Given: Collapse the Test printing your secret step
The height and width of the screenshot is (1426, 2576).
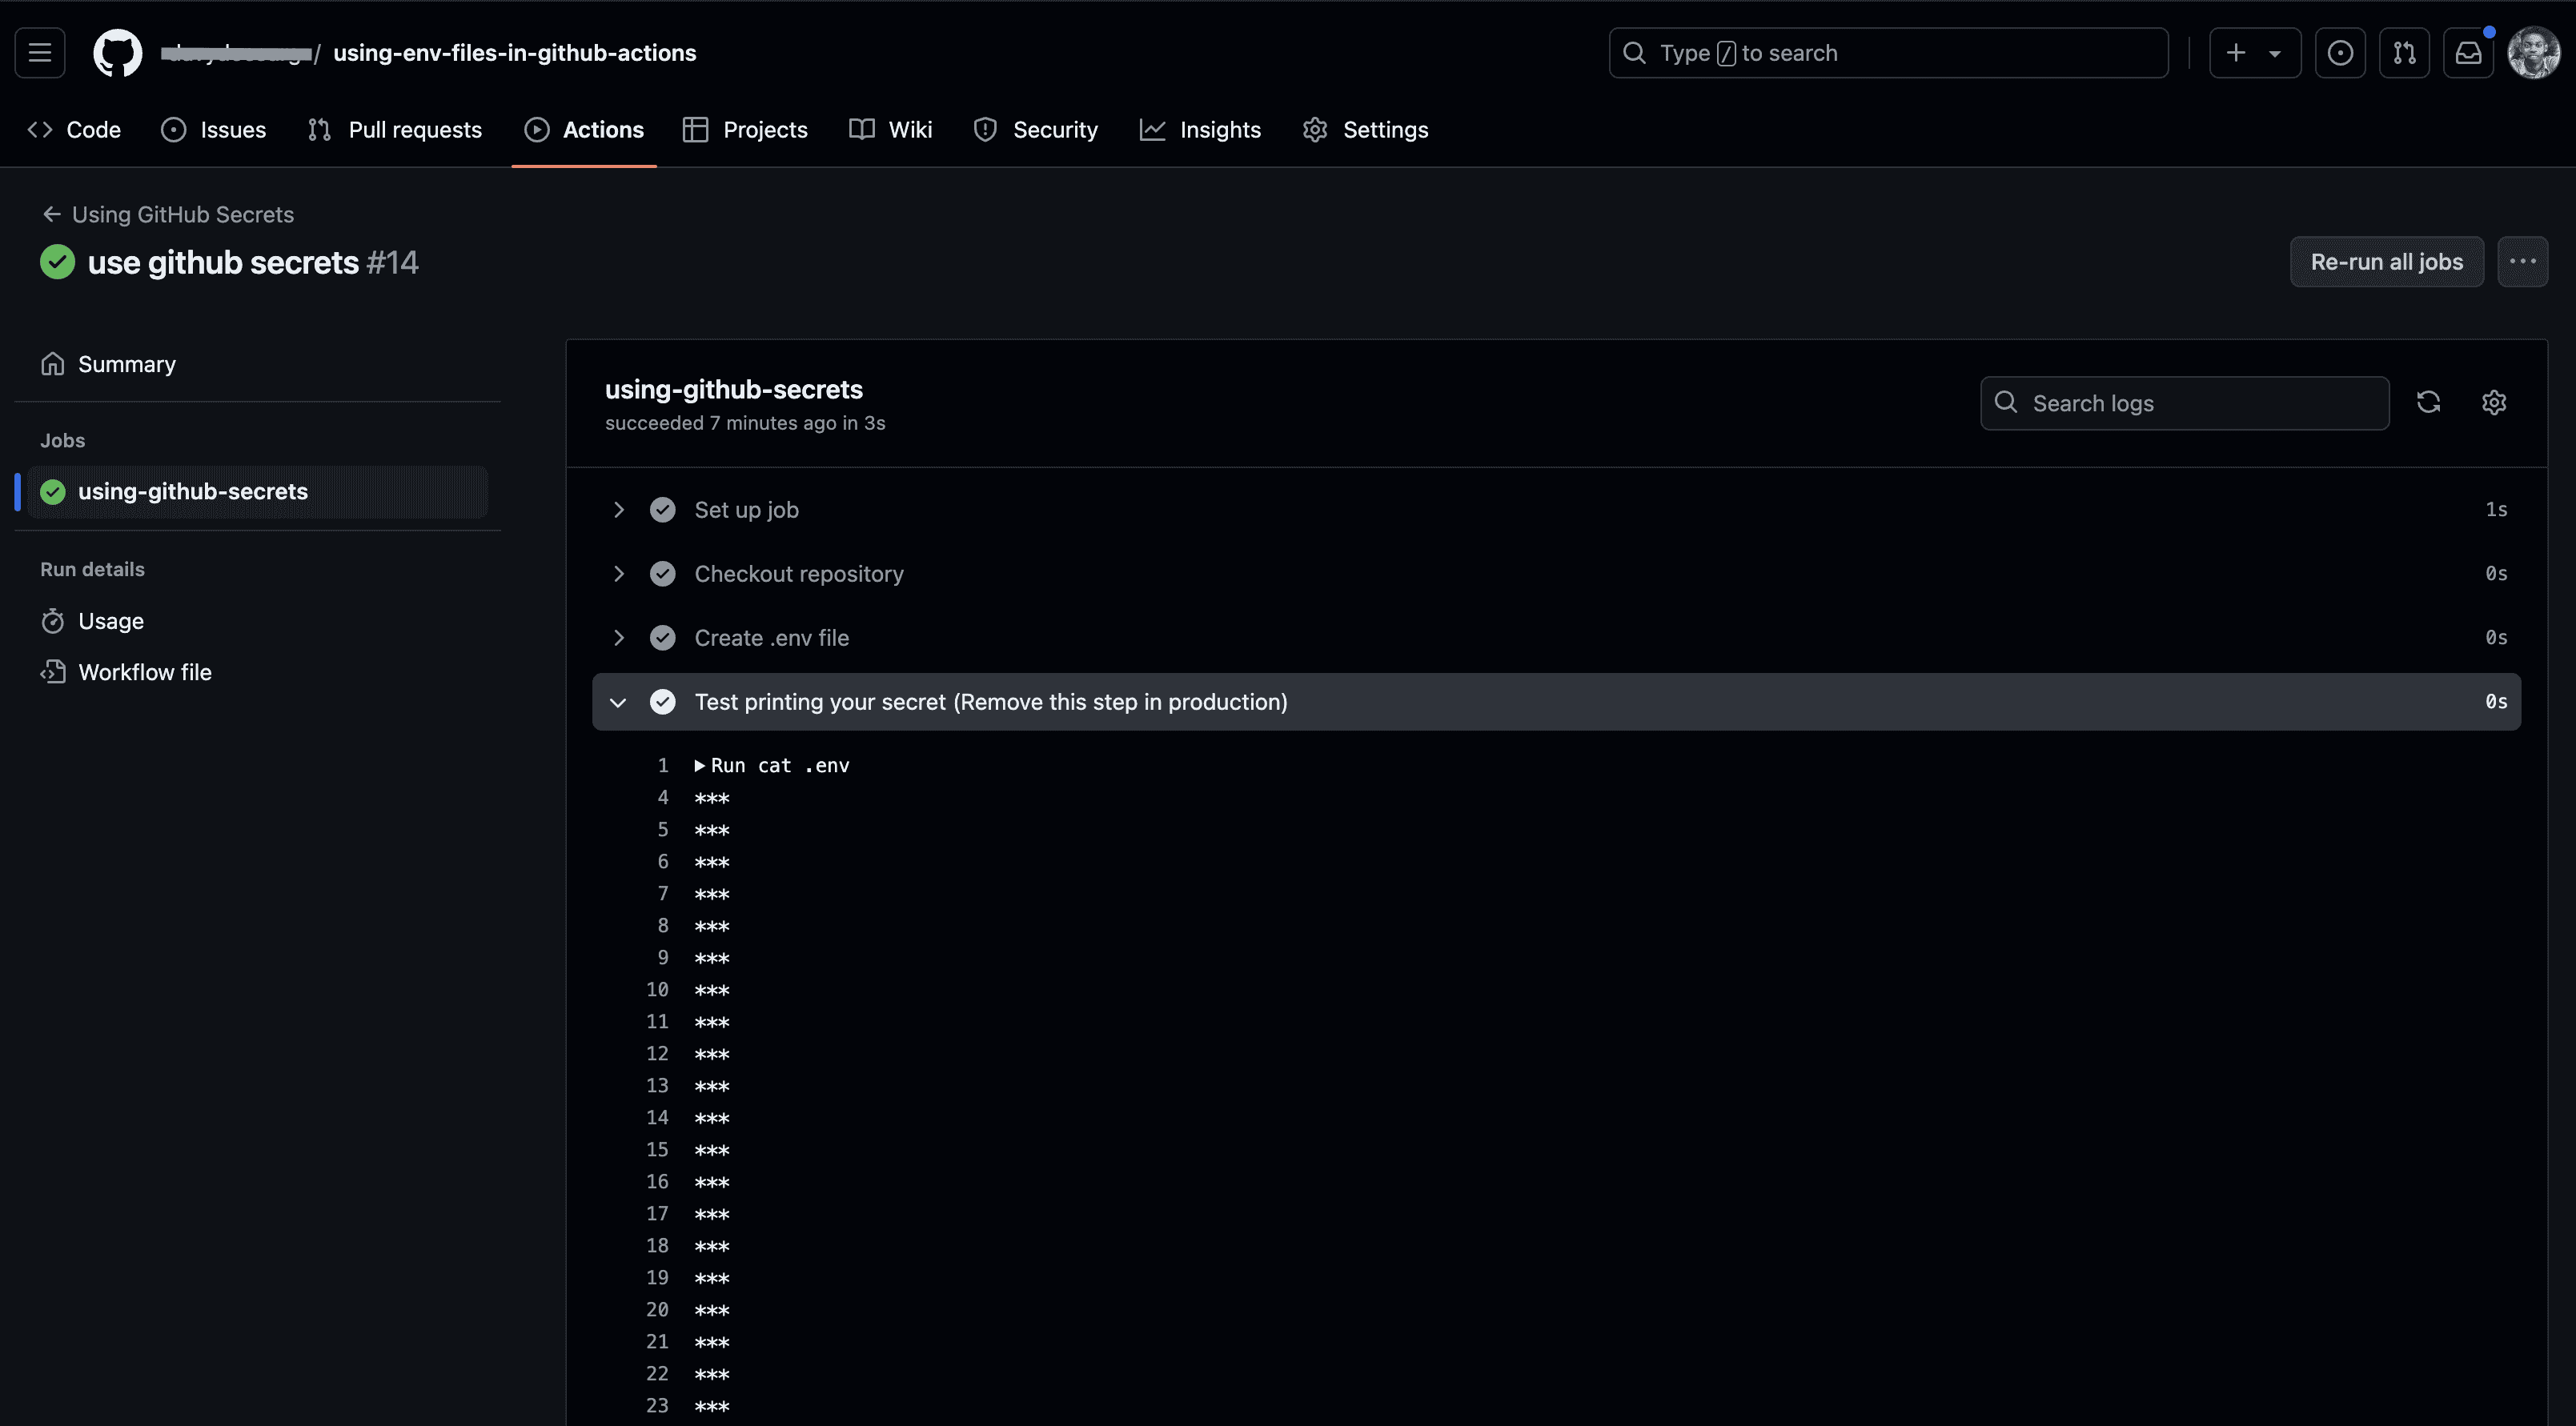Looking at the screenshot, I should click(x=618, y=702).
